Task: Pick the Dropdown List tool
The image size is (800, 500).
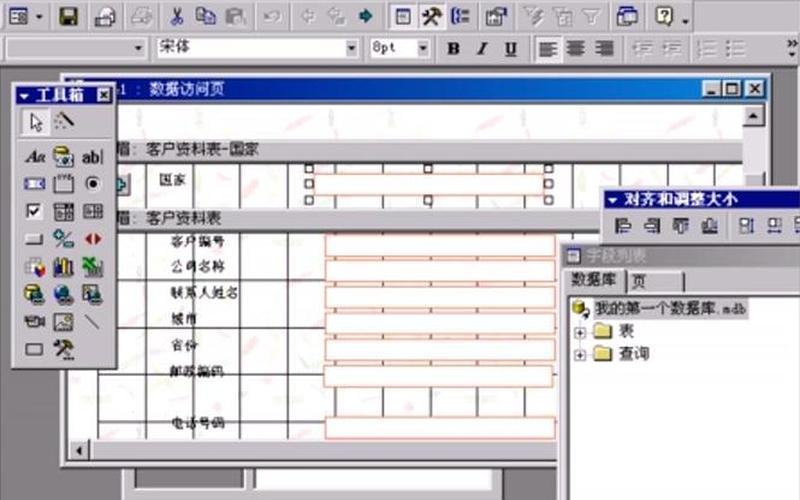Action: pos(64,211)
